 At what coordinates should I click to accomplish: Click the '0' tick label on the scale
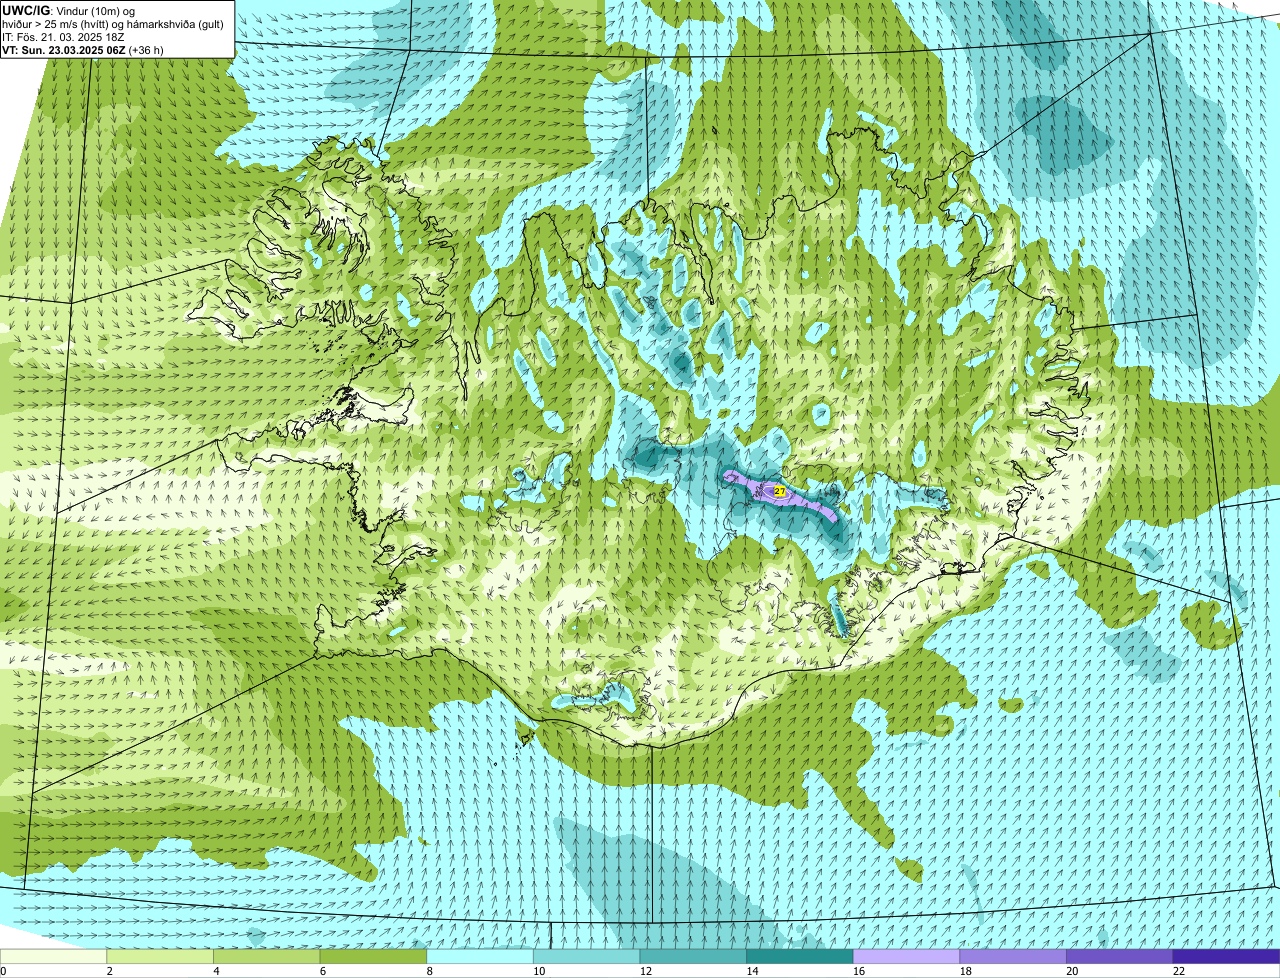pyautogui.click(x=3, y=971)
